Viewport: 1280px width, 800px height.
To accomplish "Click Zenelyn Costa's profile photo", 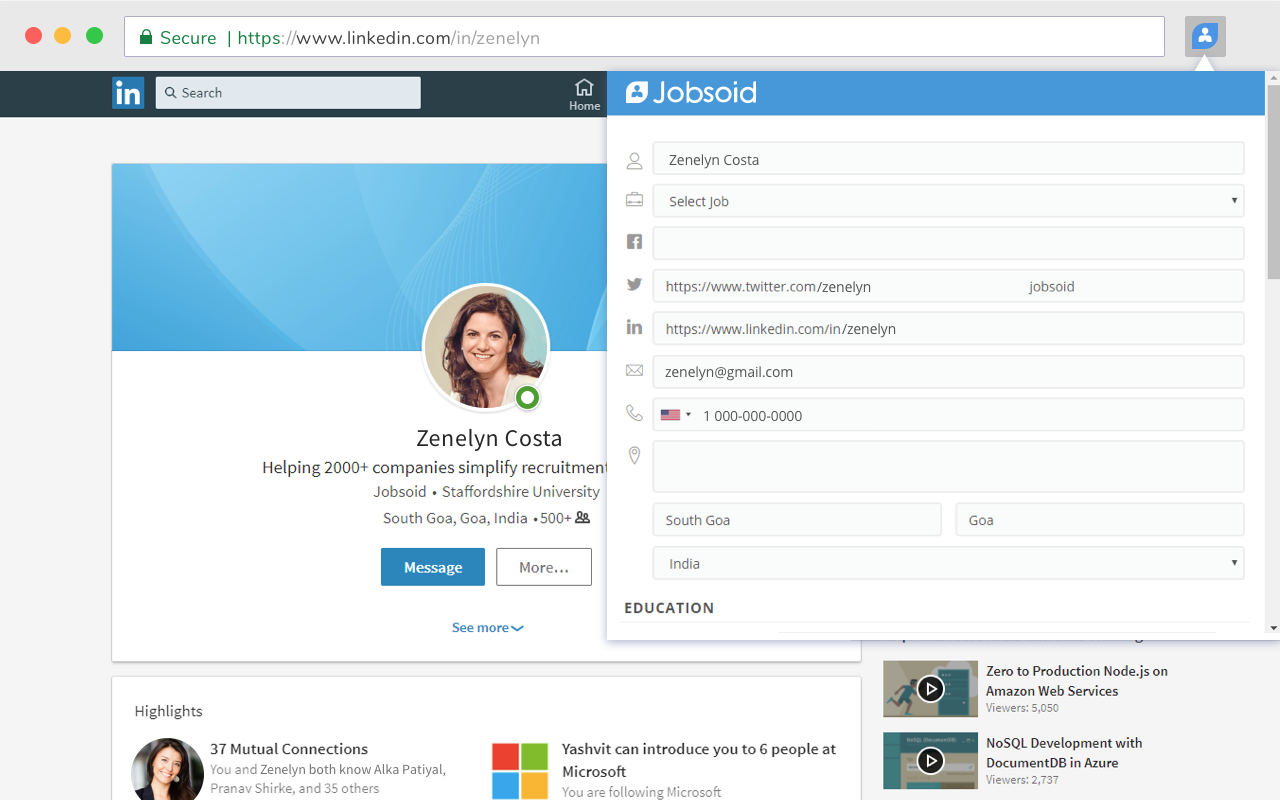I will coord(486,347).
